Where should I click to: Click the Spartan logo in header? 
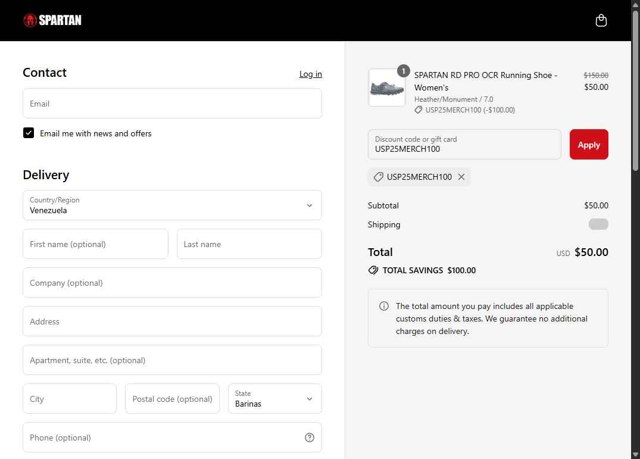click(x=53, y=20)
